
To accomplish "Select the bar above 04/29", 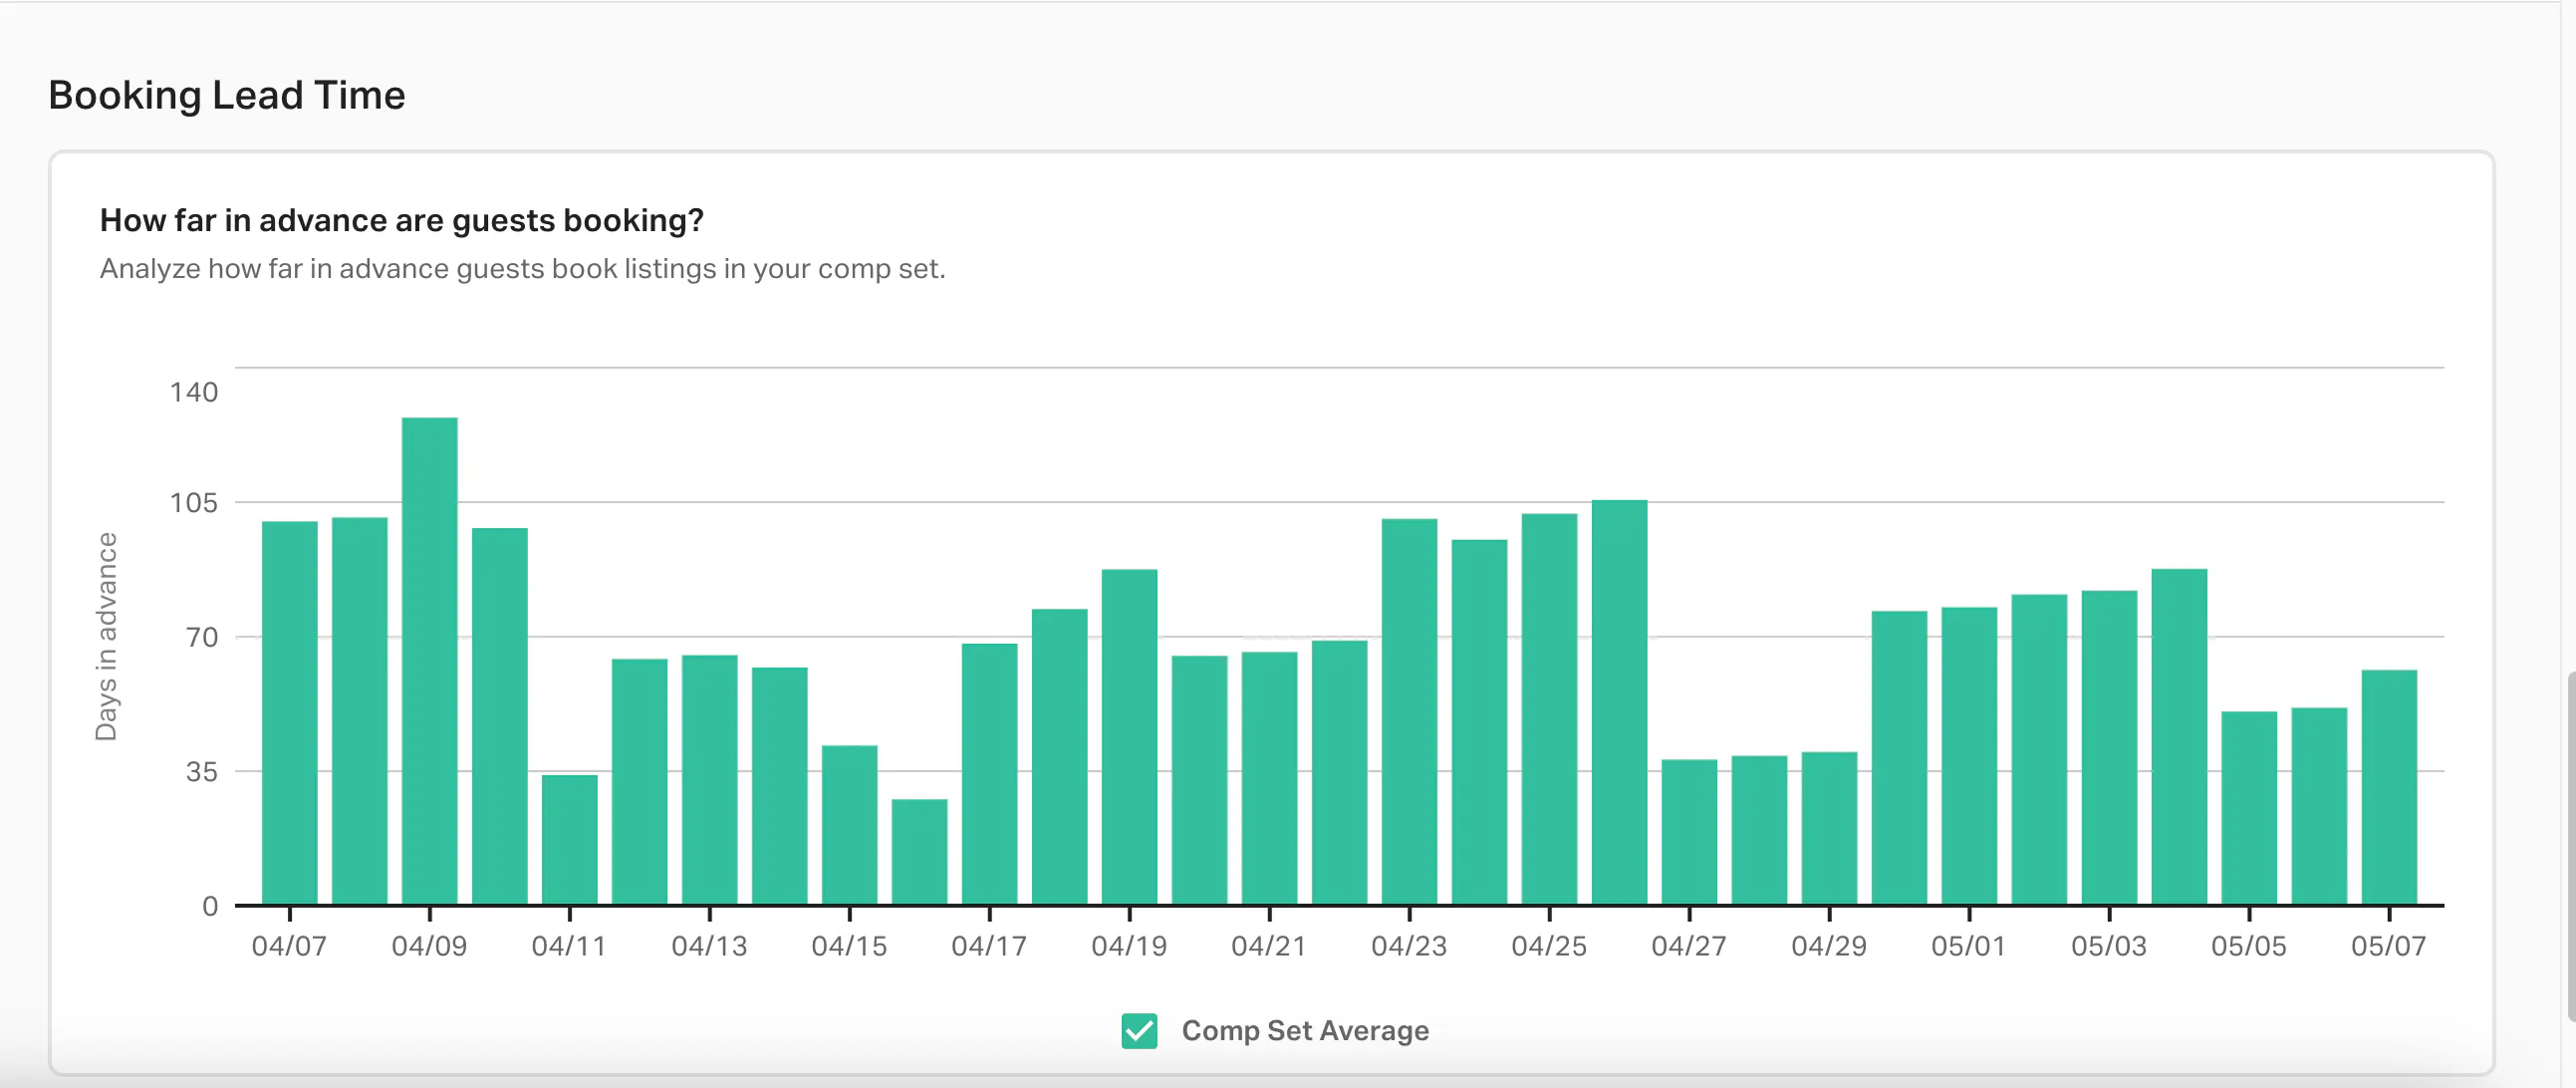I will (x=1830, y=828).
